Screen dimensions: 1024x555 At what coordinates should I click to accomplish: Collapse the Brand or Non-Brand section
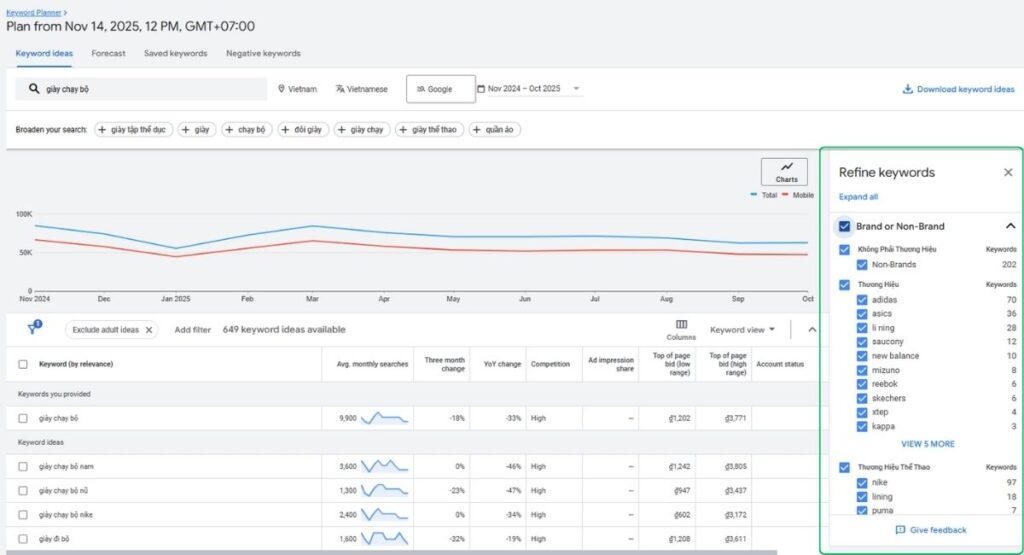point(1009,226)
